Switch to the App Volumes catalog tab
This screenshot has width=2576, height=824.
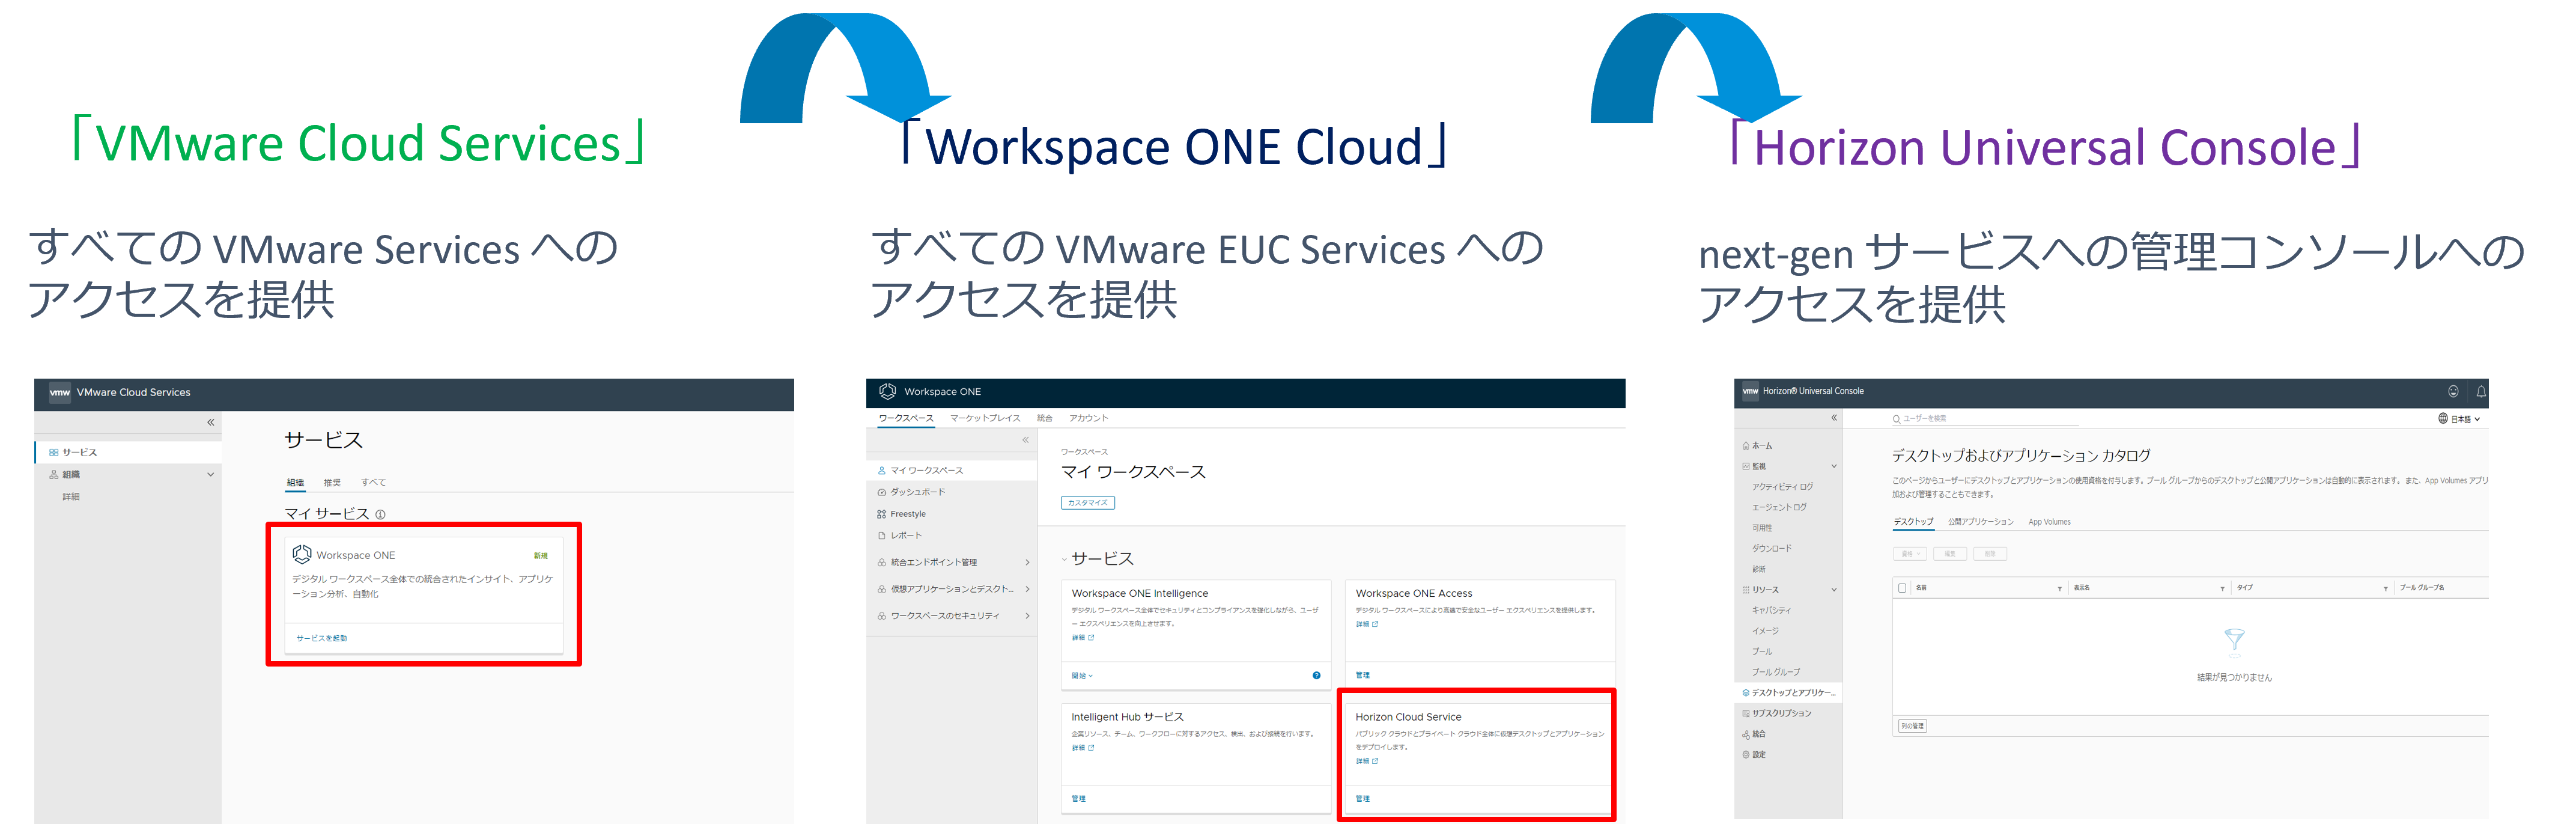(2049, 522)
